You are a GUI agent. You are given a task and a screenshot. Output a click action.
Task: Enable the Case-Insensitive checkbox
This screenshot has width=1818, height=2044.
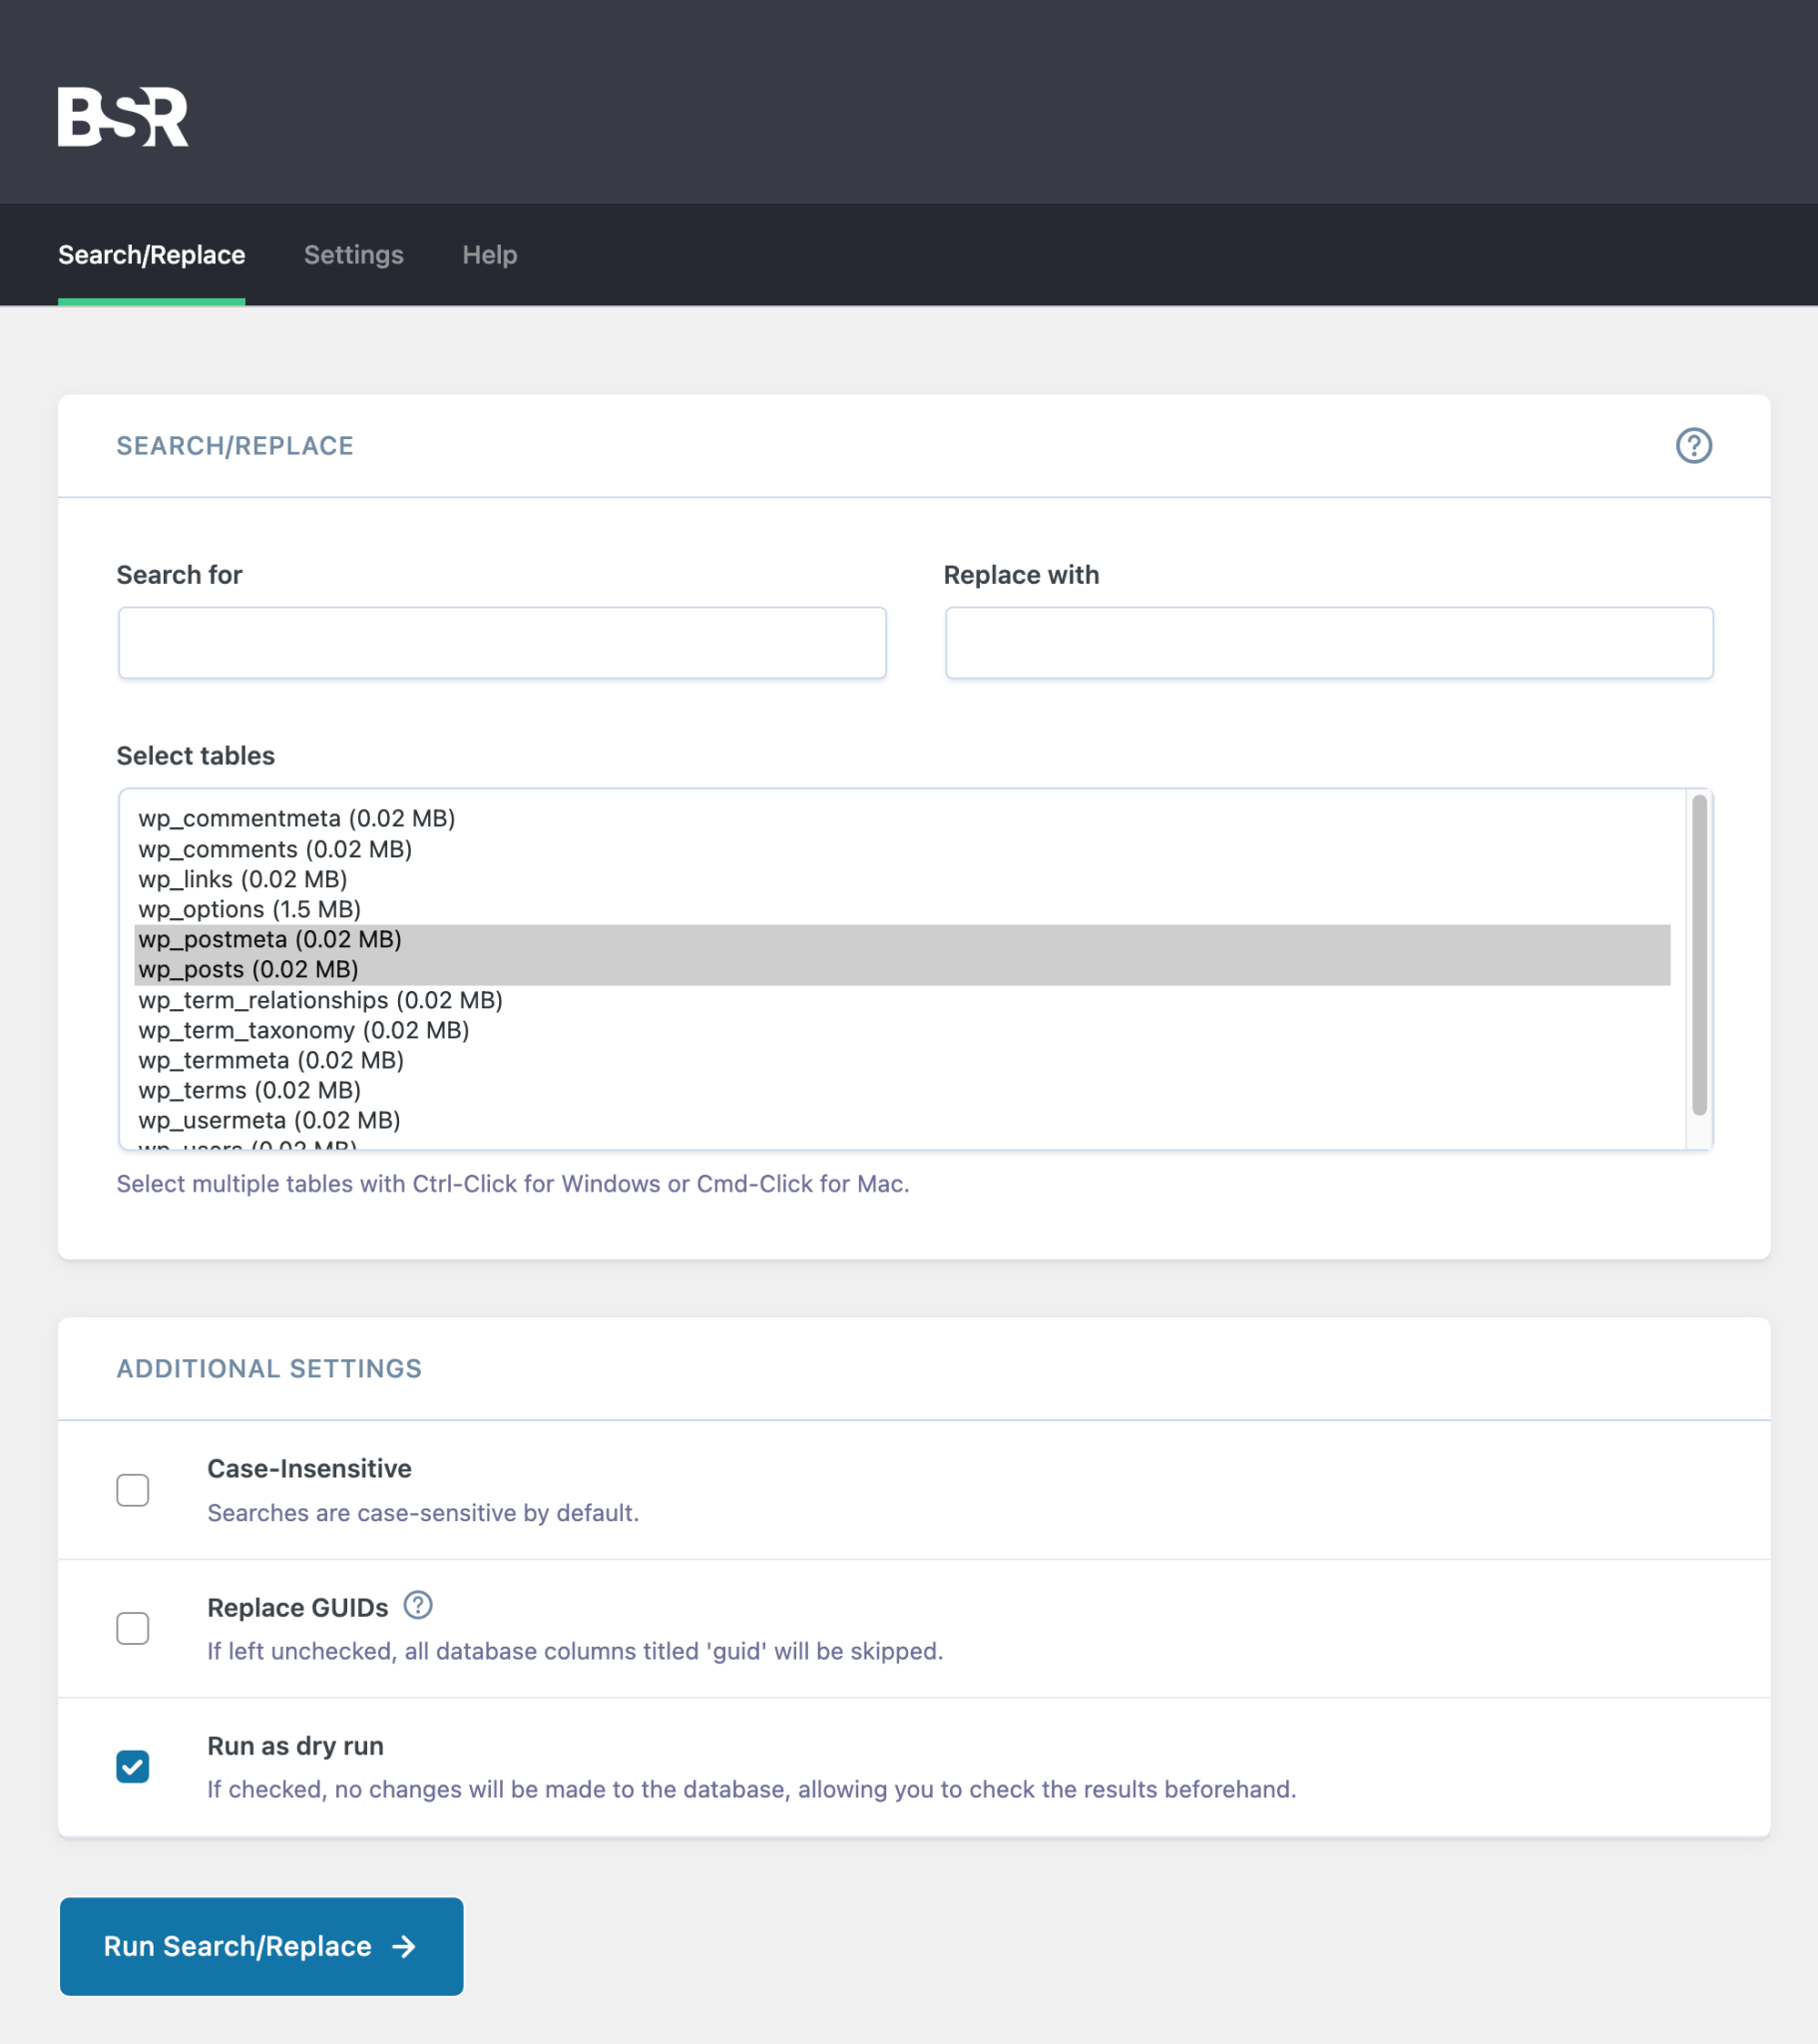[x=132, y=1490]
